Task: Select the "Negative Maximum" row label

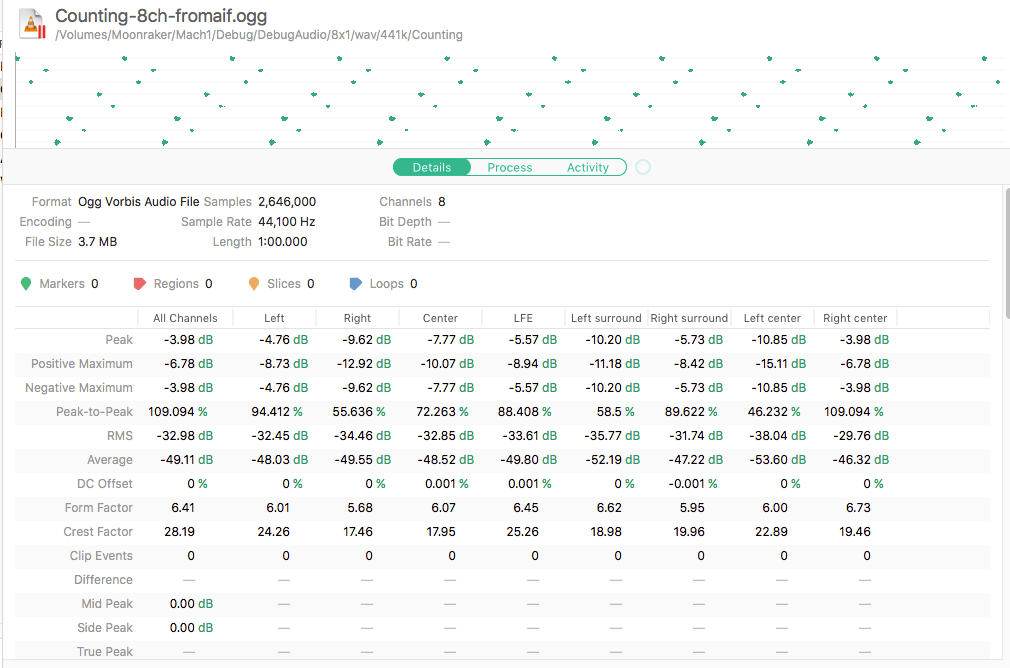Action: [79, 388]
